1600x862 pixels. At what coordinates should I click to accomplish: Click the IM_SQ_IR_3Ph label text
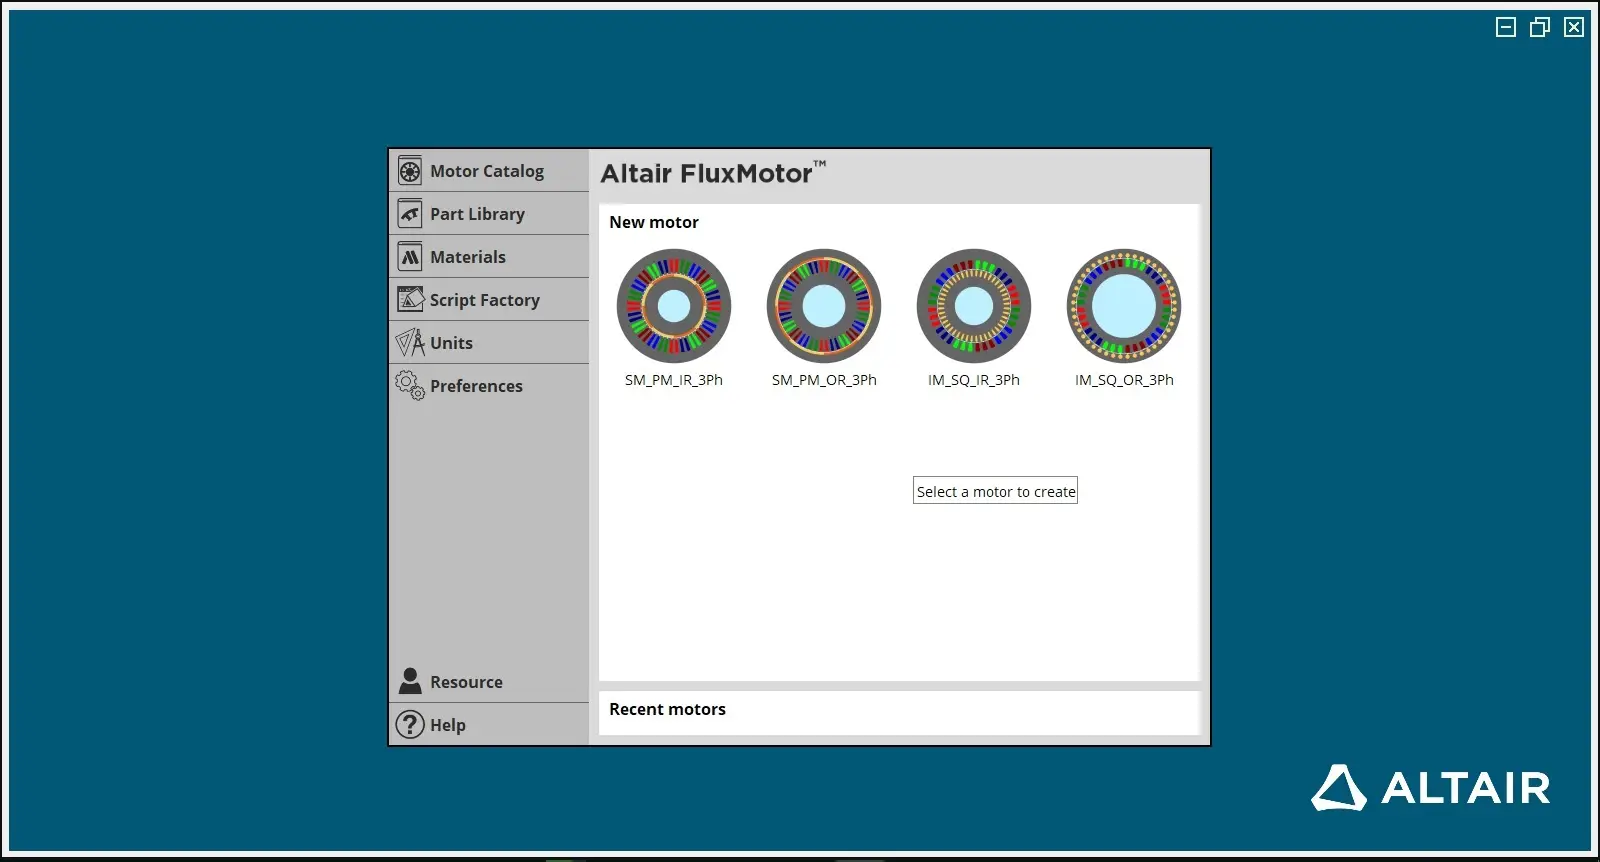974,380
